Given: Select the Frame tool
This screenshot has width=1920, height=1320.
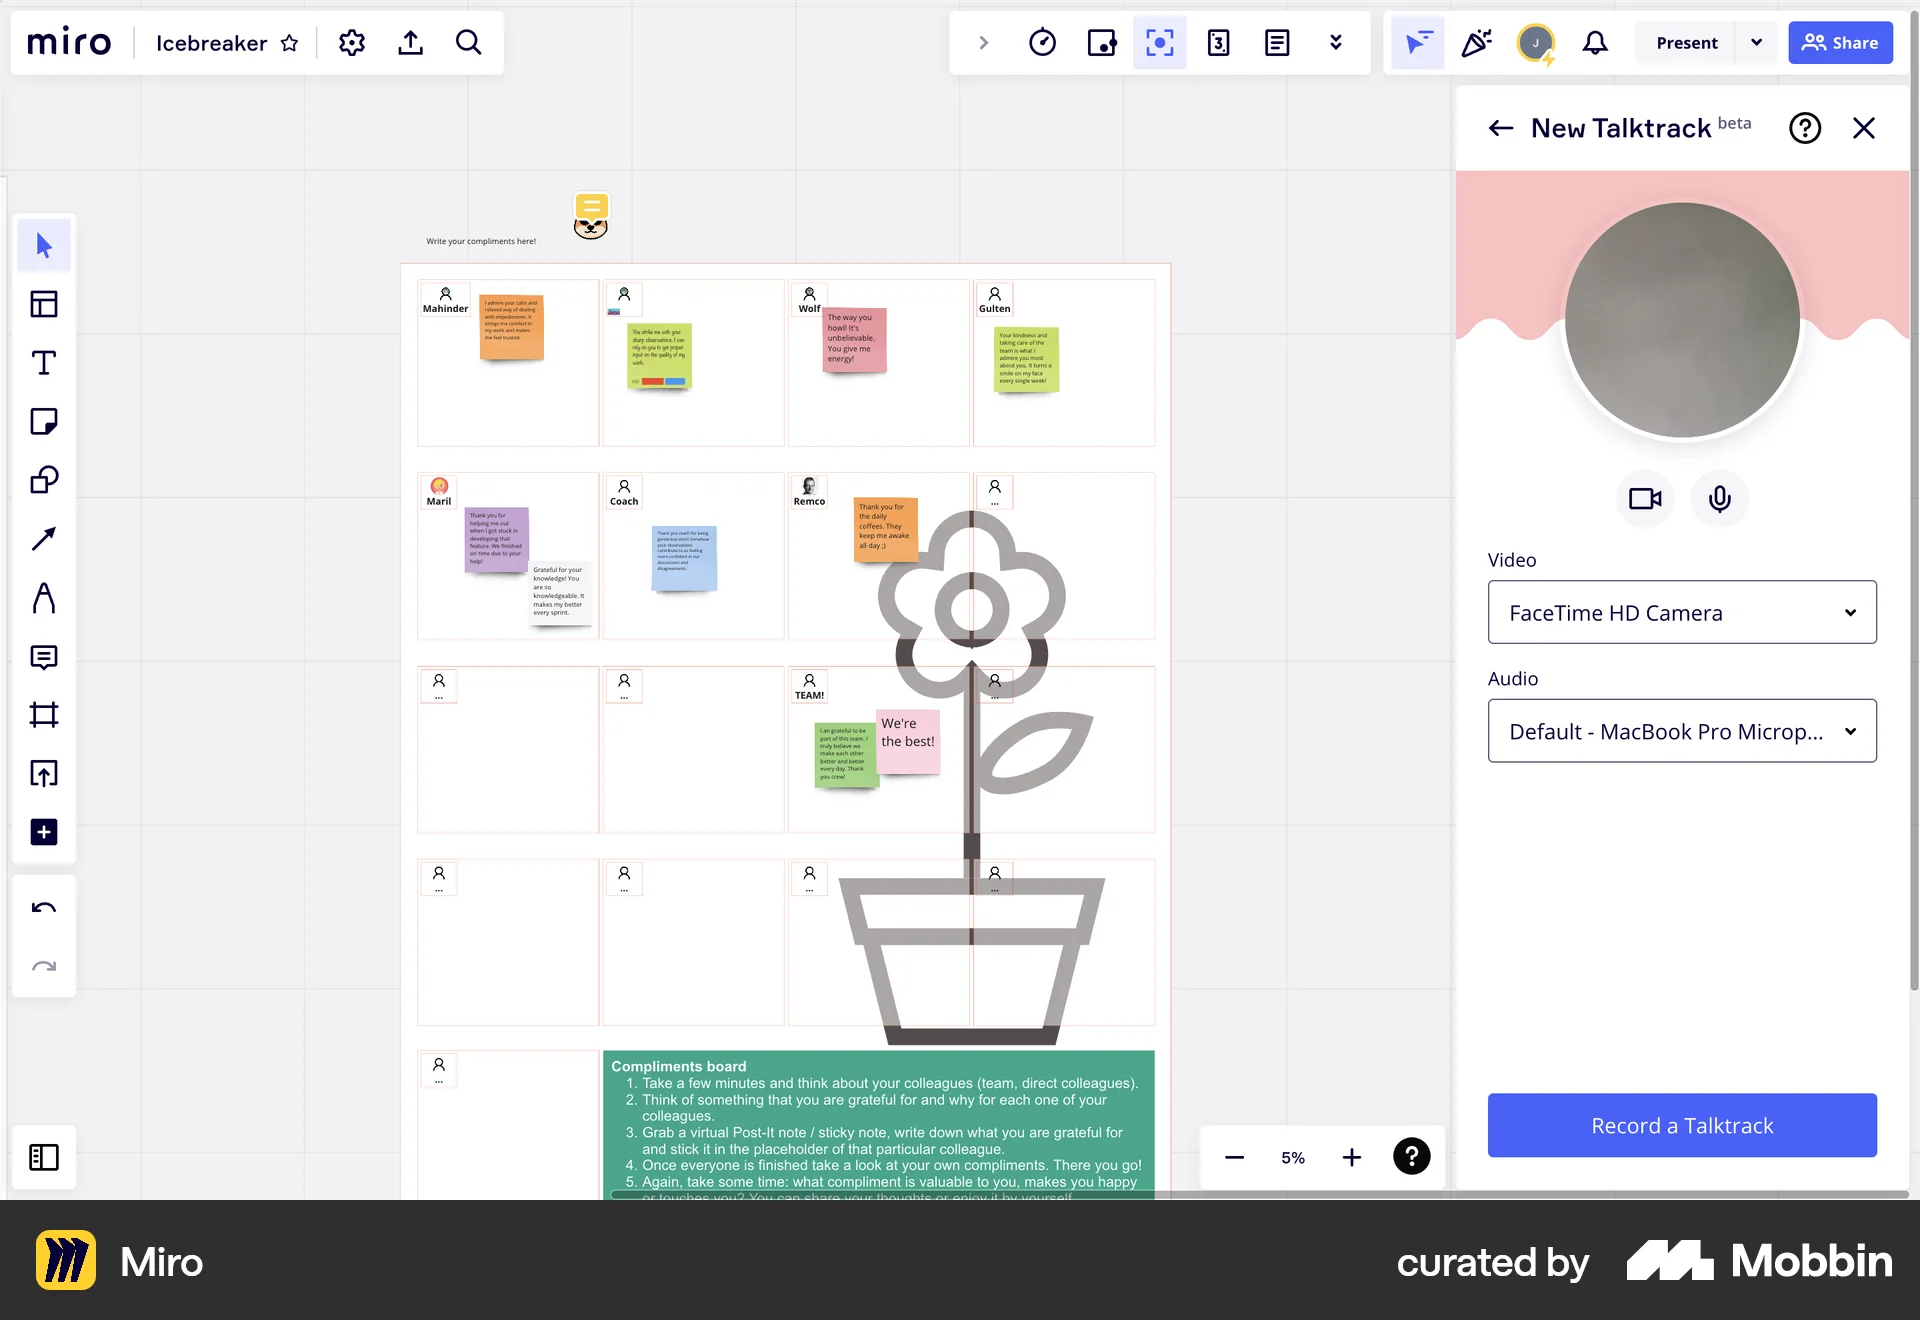Looking at the screenshot, I should pyautogui.click(x=43, y=715).
